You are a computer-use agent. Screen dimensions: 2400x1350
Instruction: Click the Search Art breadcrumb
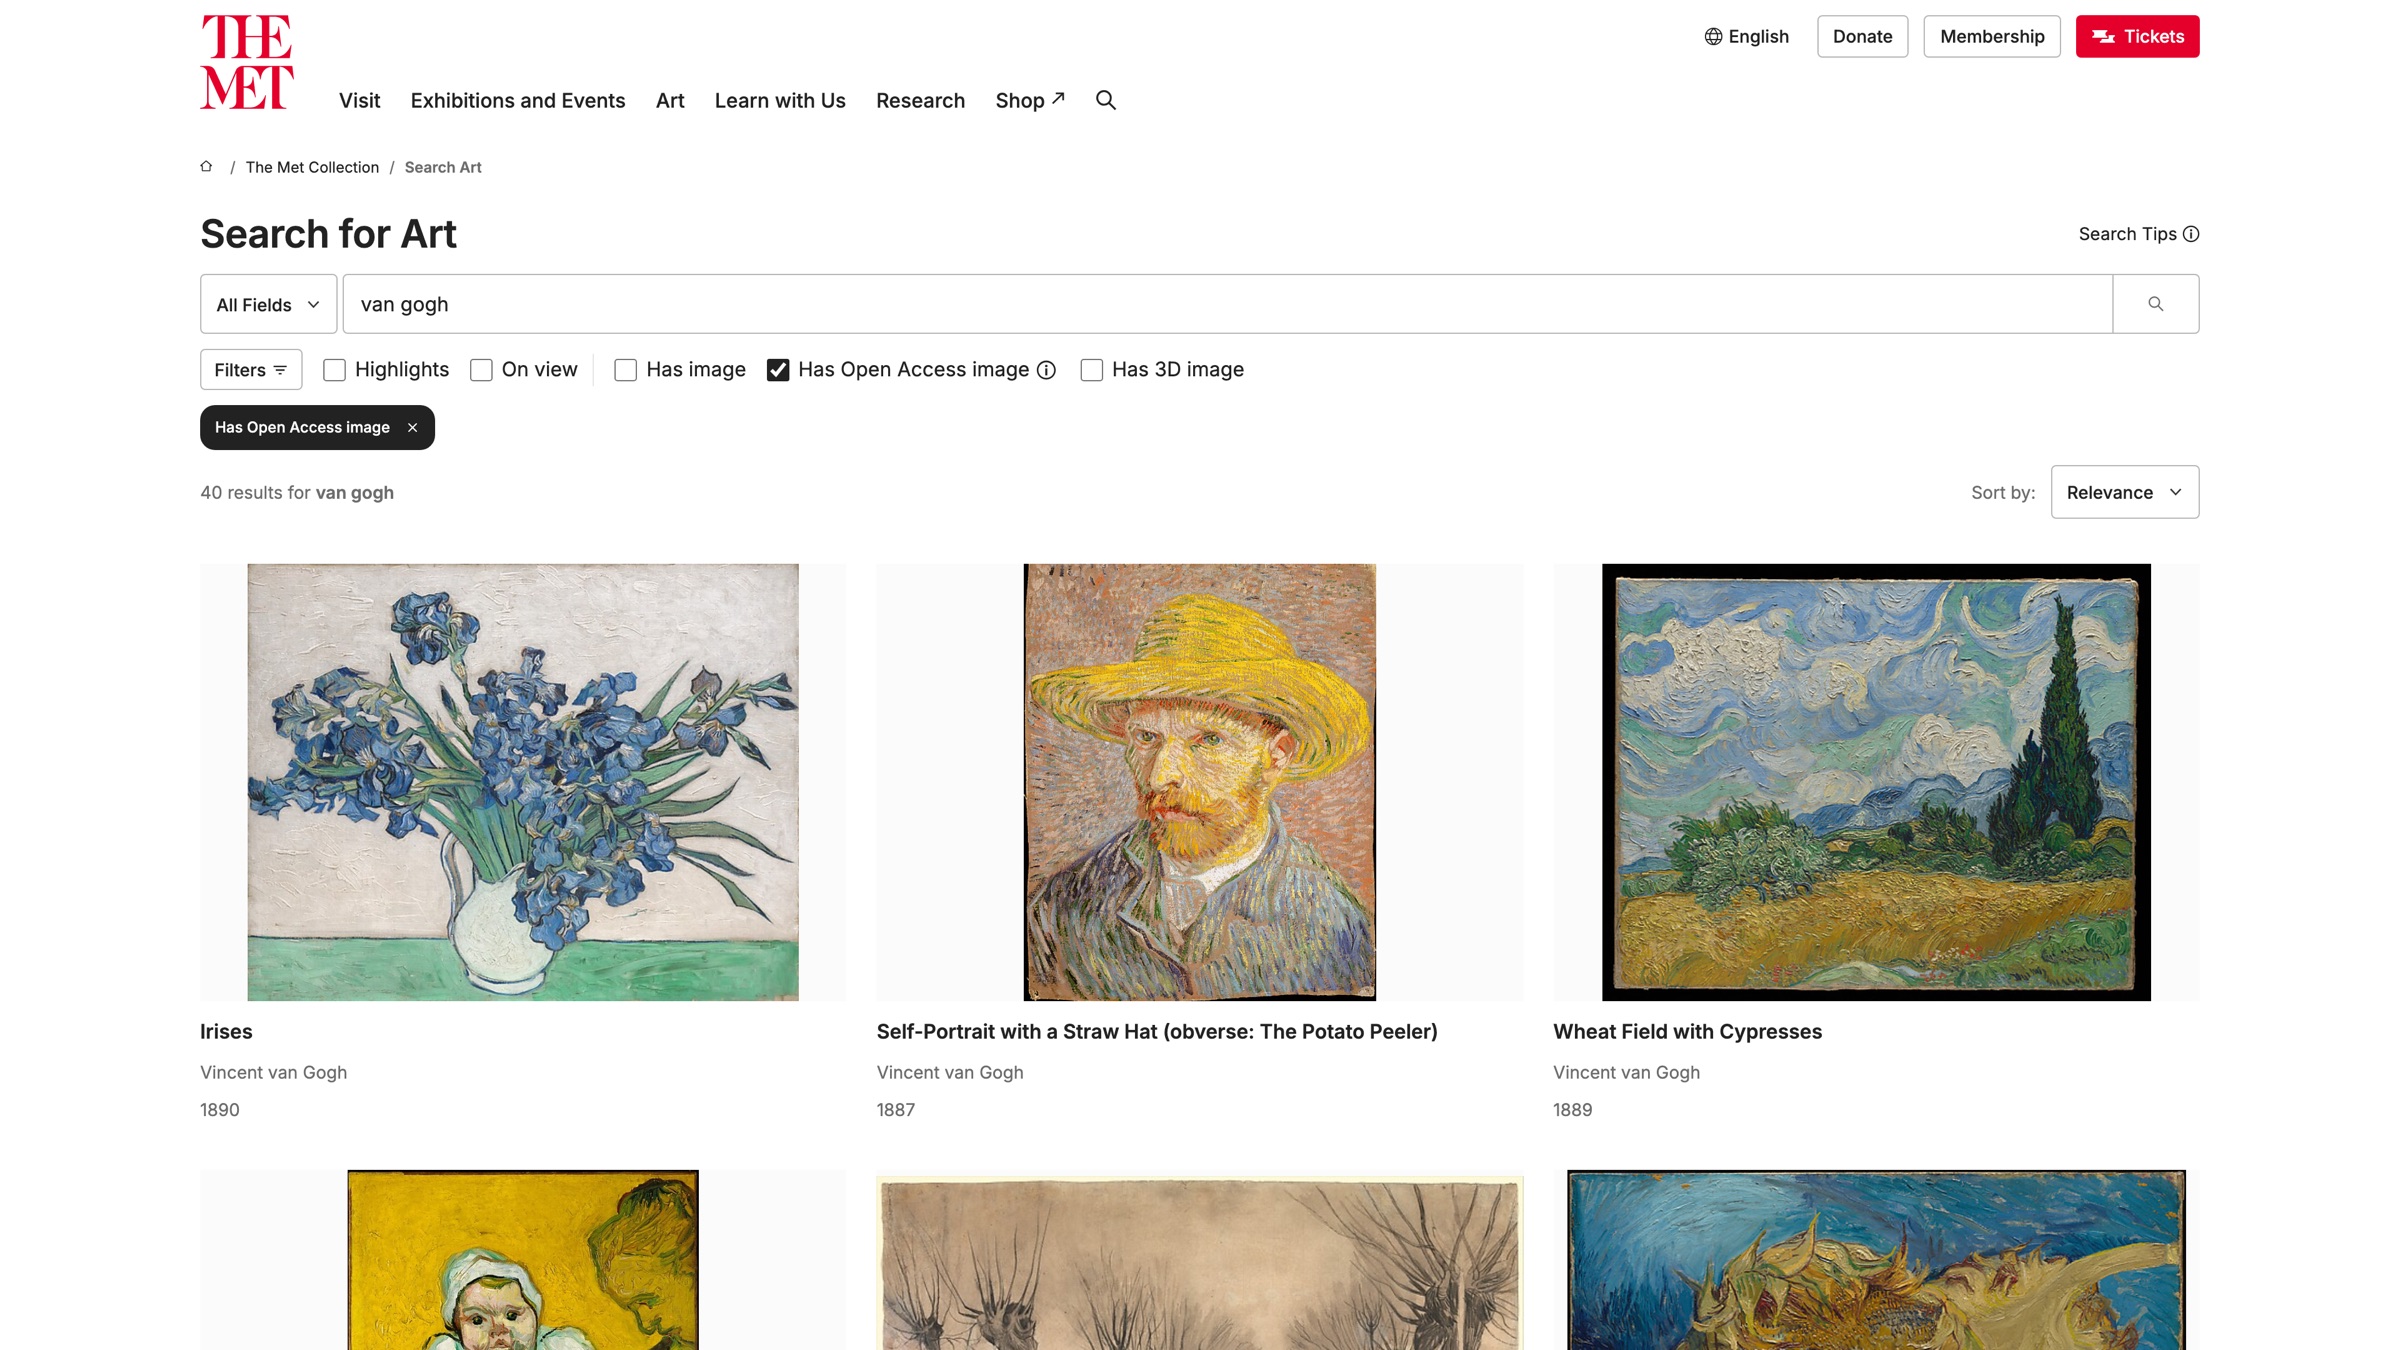point(443,167)
